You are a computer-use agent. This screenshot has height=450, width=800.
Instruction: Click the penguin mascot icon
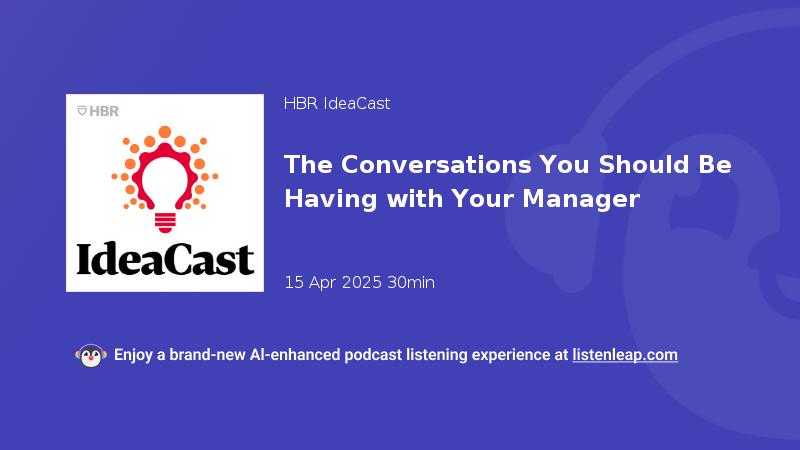tap(91, 356)
